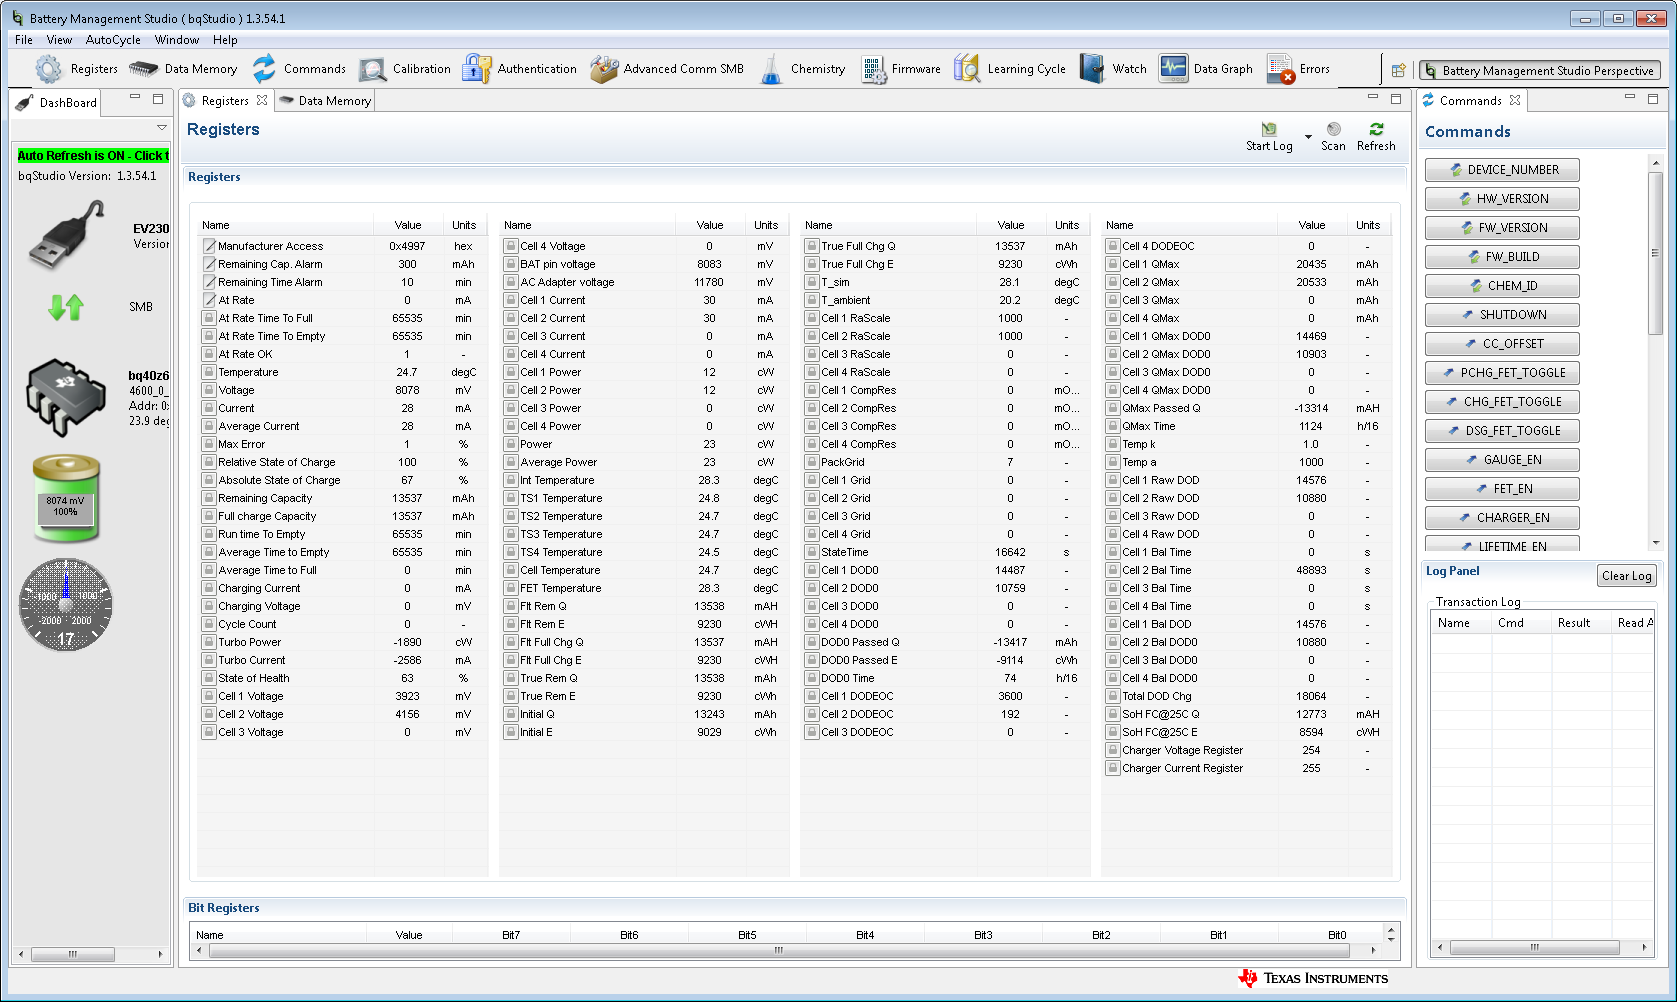Select the Registers tab
Screen dimensions: 1677x1002
(225, 101)
